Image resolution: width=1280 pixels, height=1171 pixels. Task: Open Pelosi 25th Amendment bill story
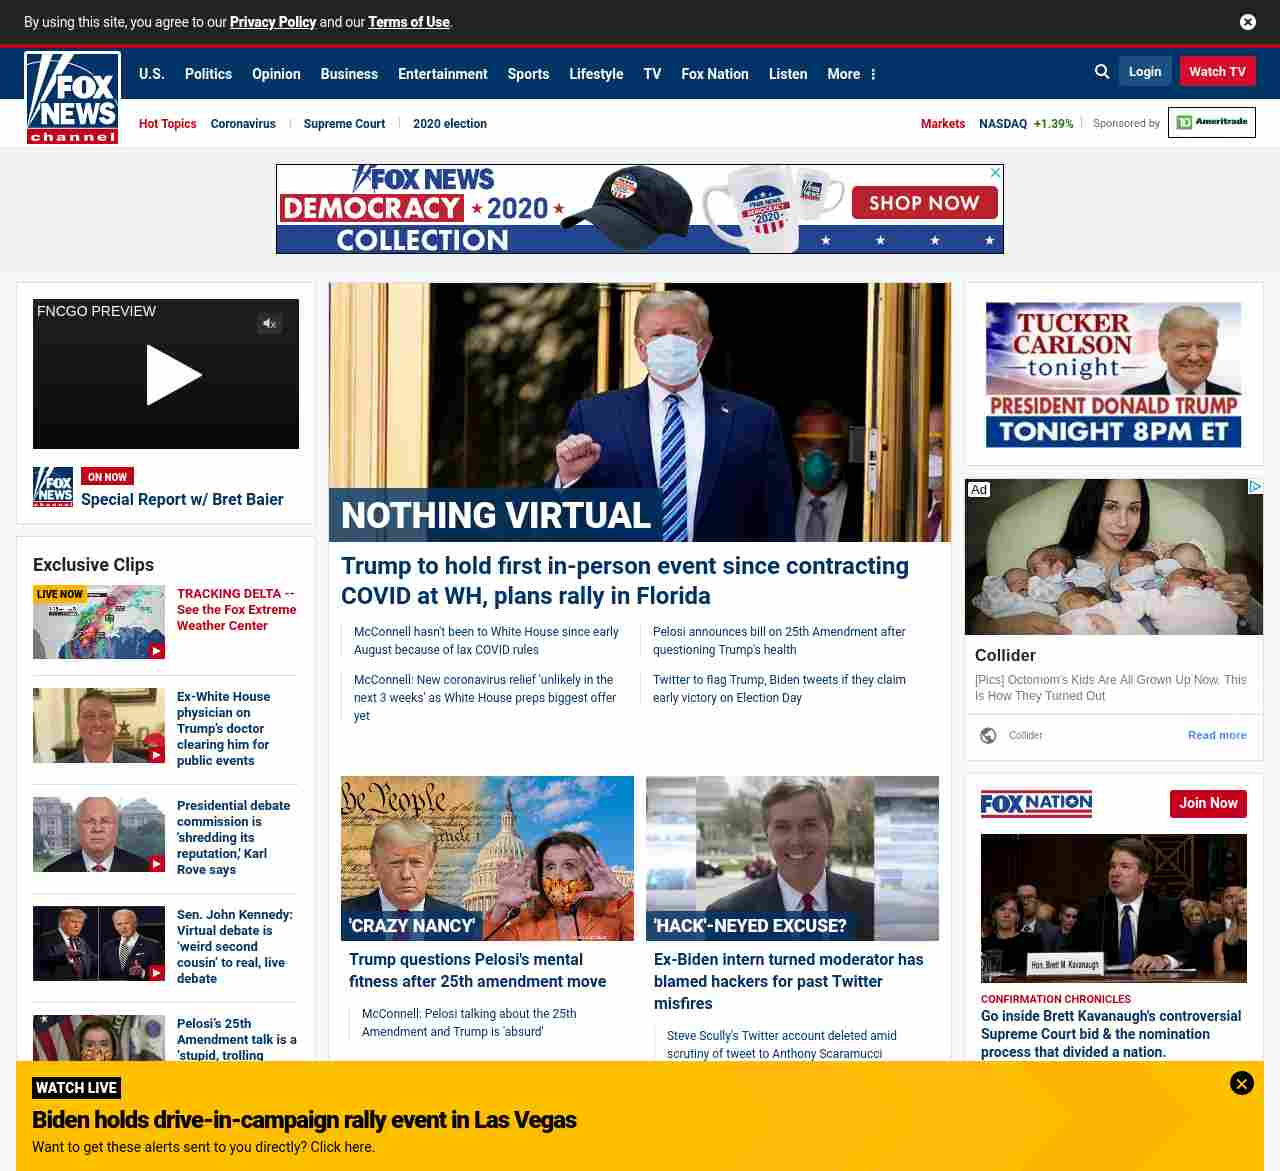click(x=779, y=640)
